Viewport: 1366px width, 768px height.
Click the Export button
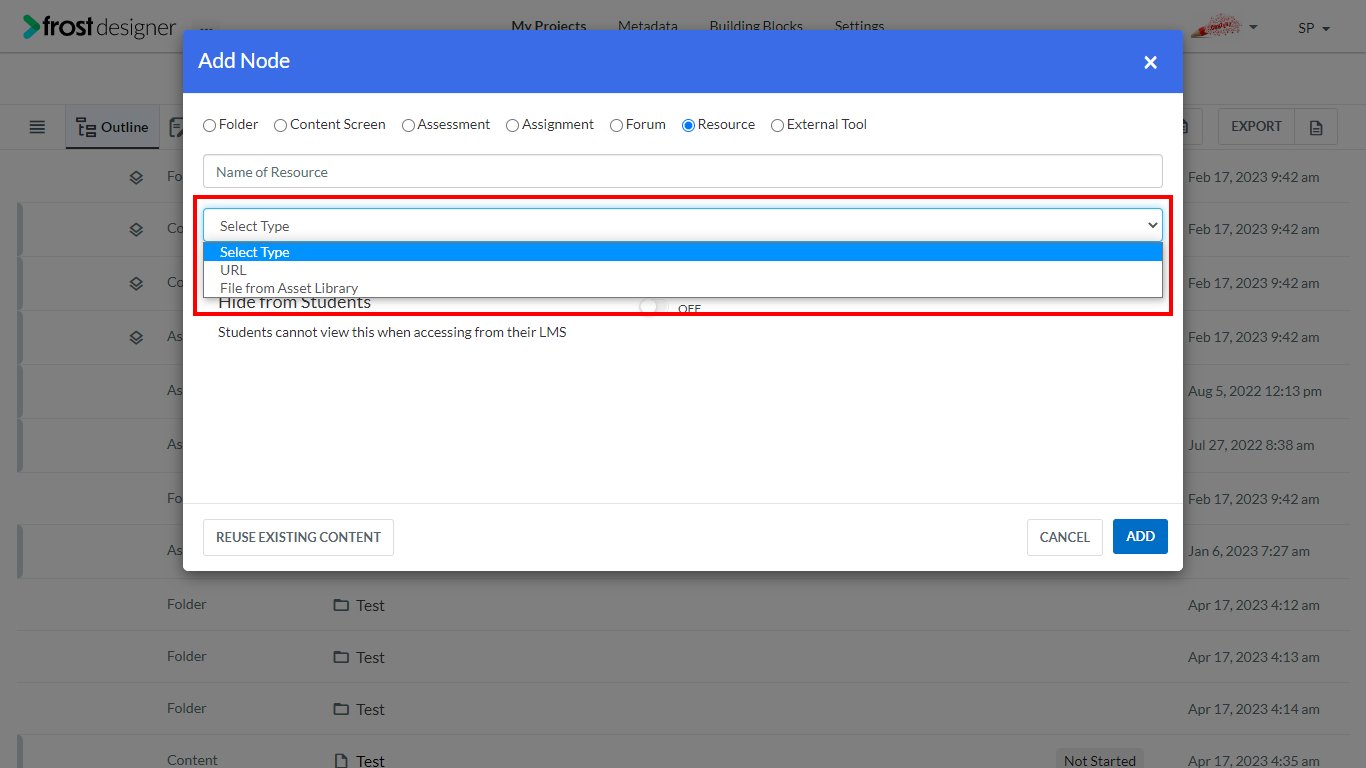(1256, 126)
